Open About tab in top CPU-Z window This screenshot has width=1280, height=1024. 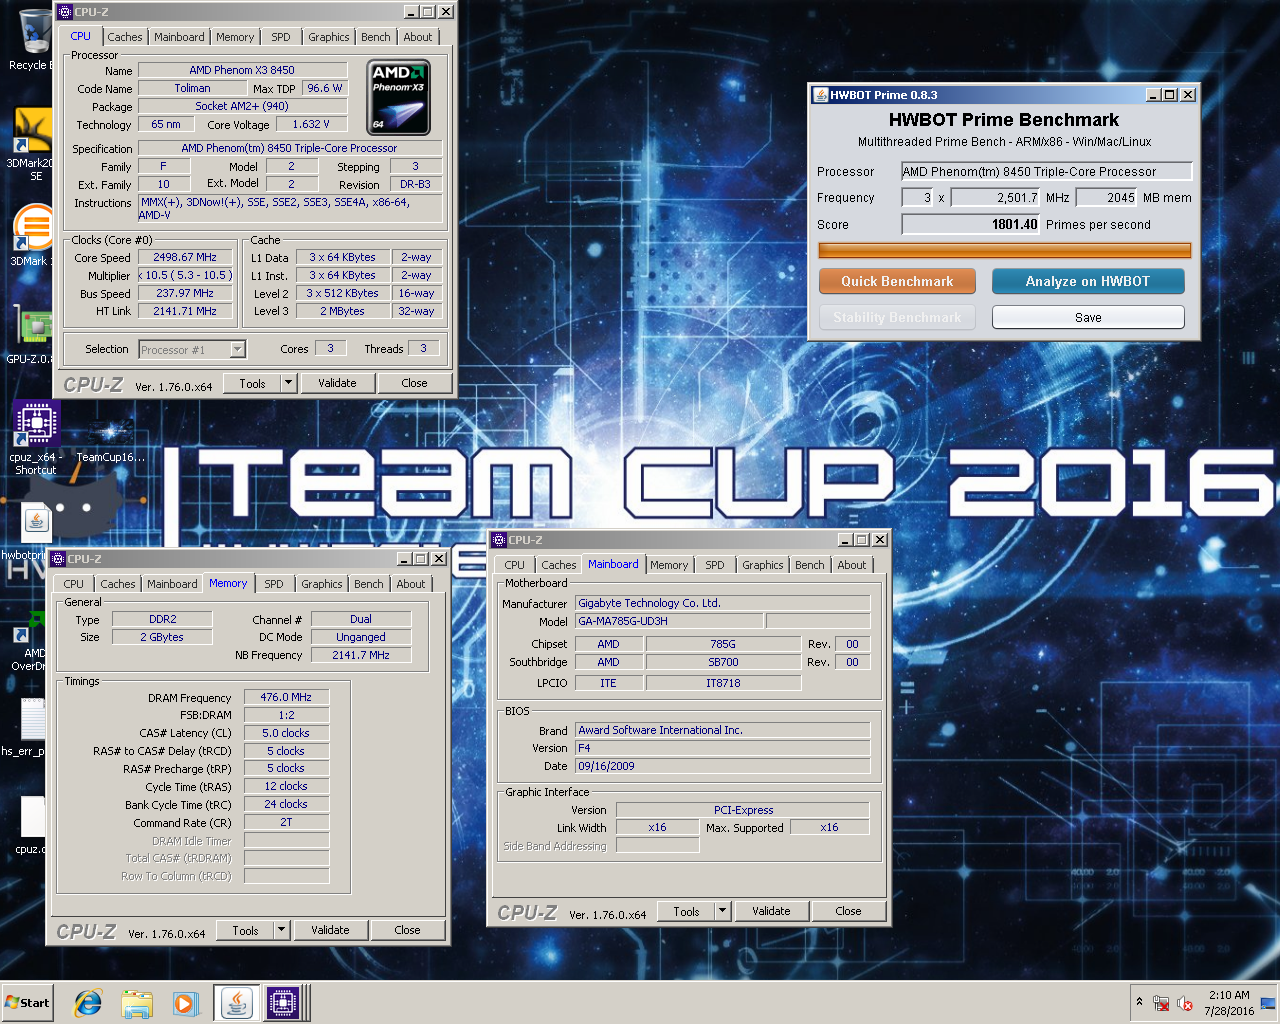click(418, 37)
